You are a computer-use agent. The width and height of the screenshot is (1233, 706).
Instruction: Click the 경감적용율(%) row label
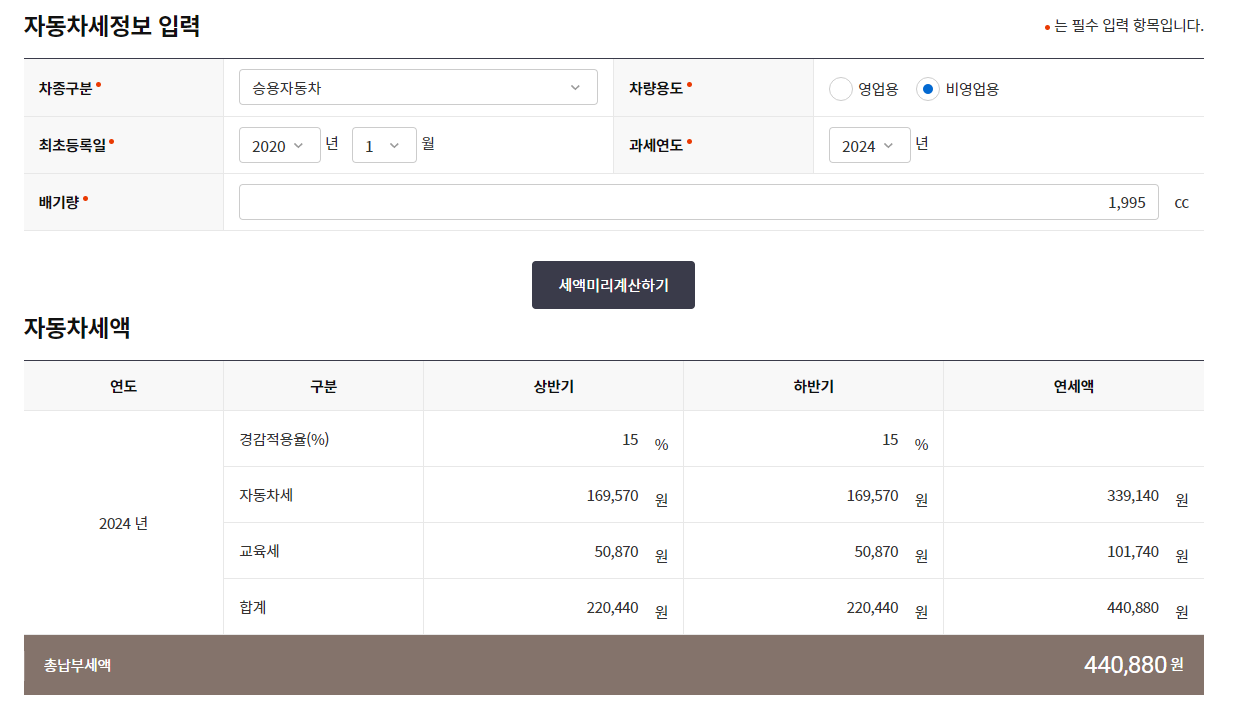[283, 438]
